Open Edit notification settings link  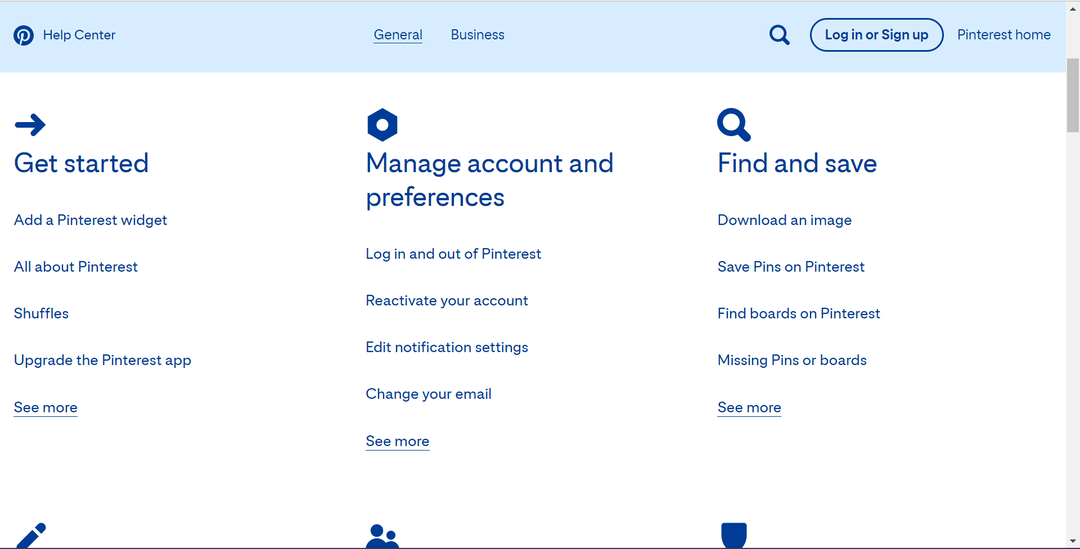447,347
